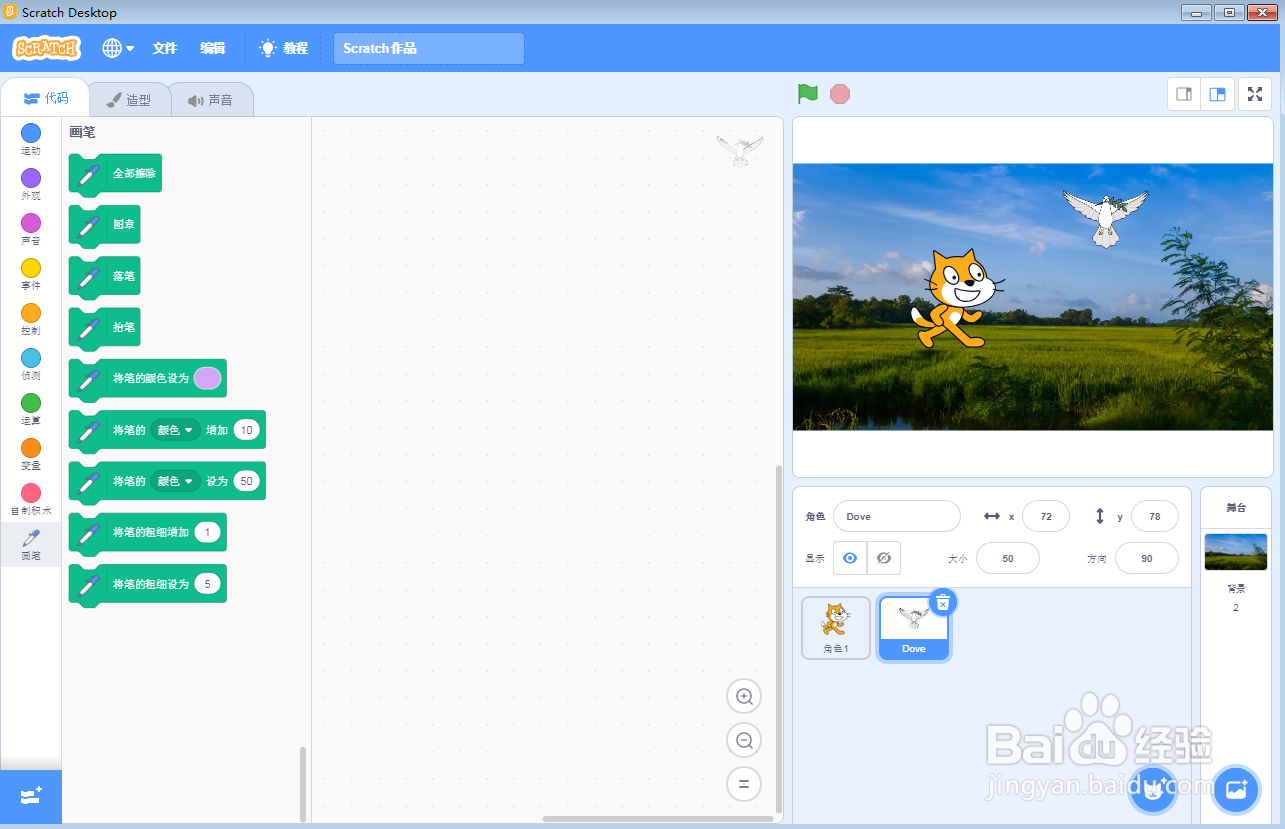This screenshot has width=1285, height=829.
Task: Show the sprite with eye button
Action: click(850, 558)
